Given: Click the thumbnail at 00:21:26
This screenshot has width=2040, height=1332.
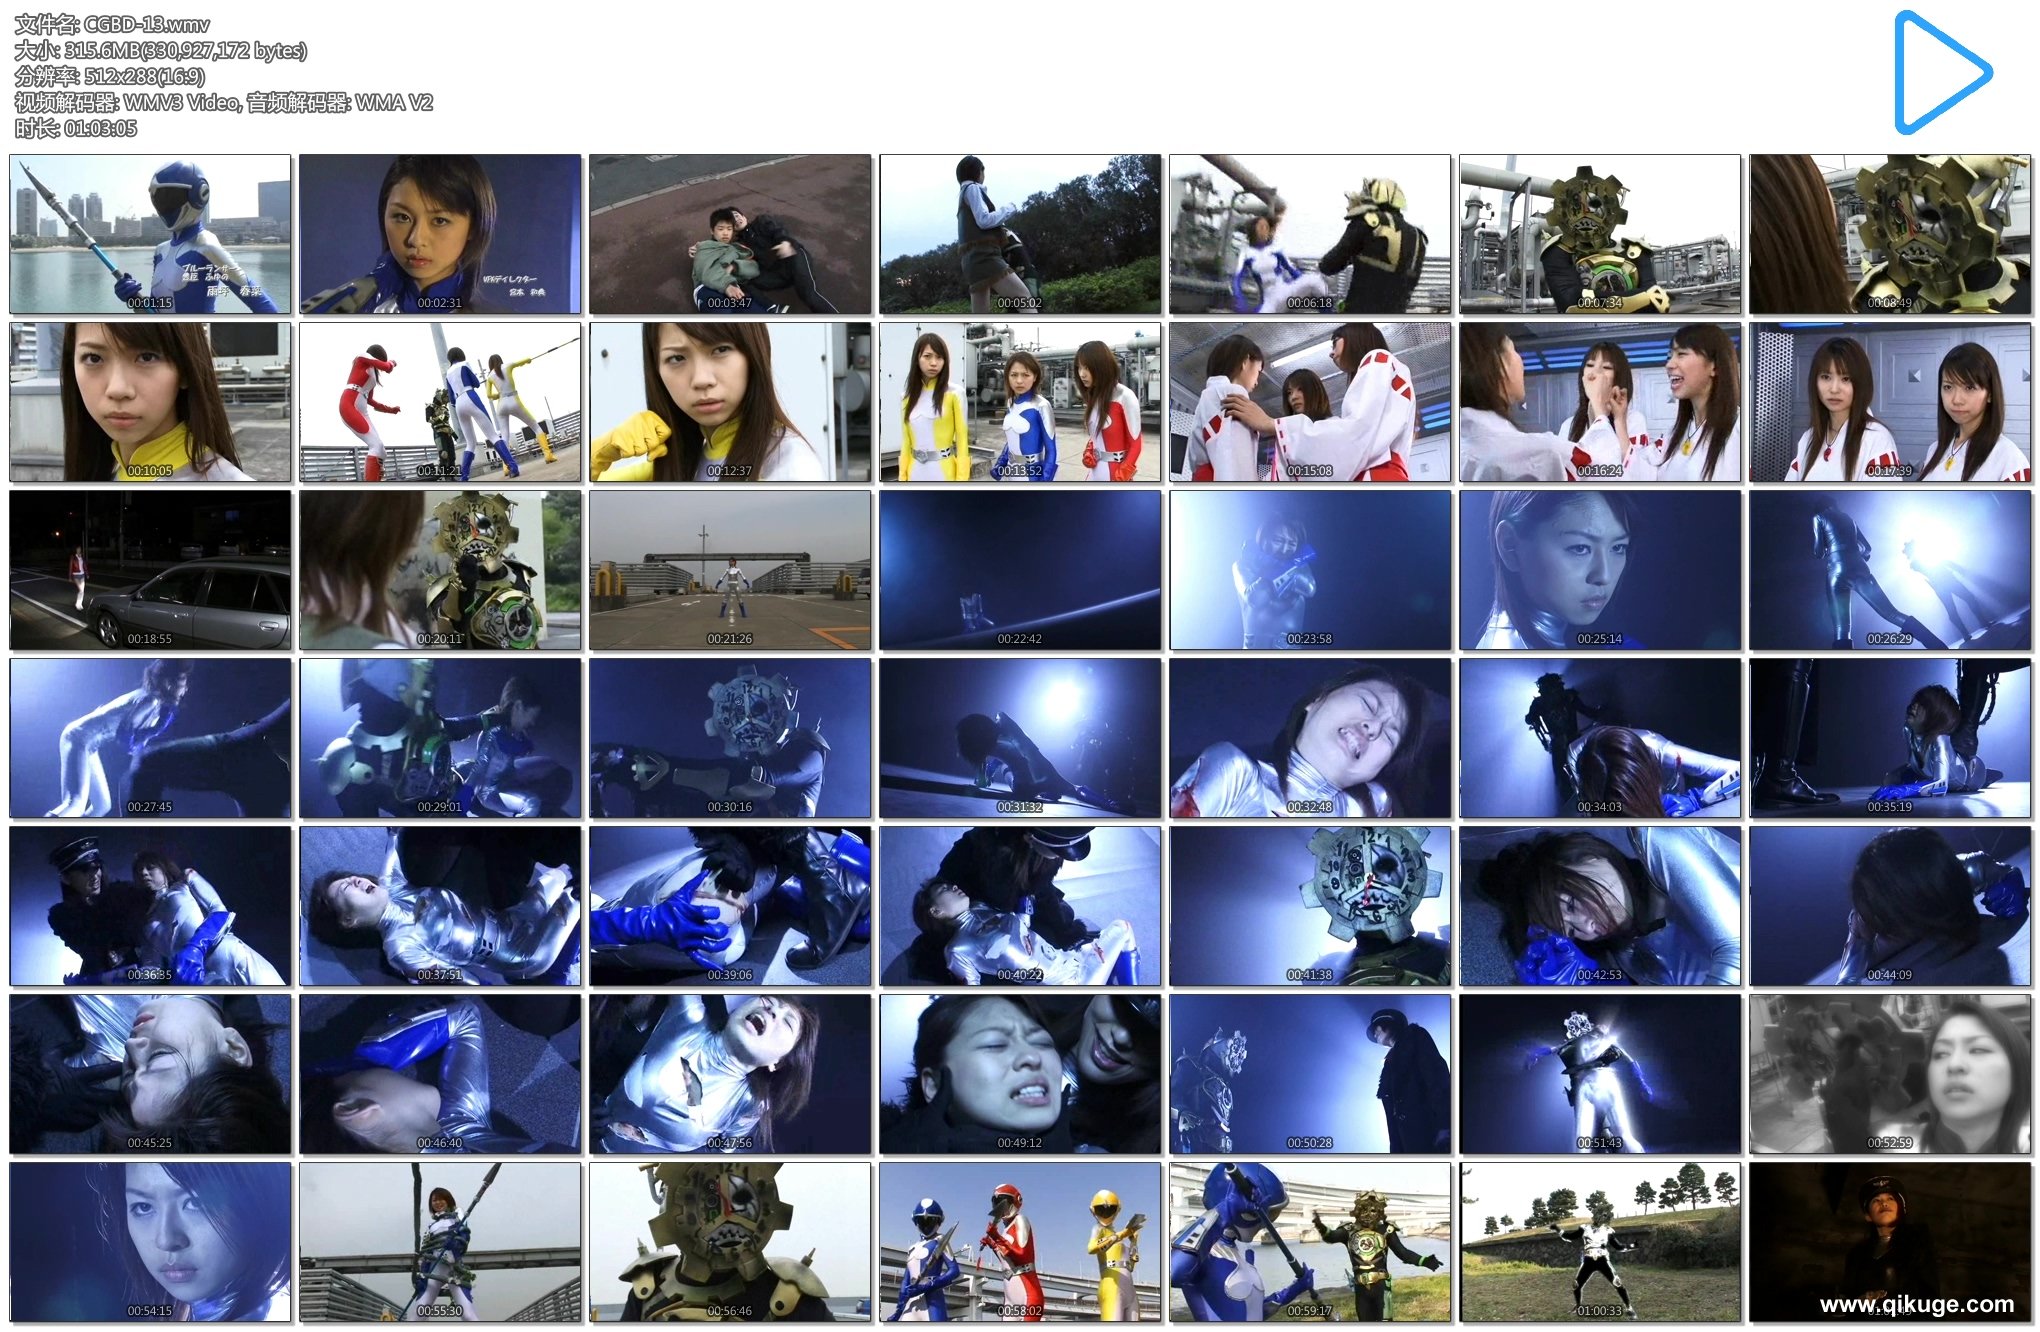Looking at the screenshot, I should (x=730, y=570).
